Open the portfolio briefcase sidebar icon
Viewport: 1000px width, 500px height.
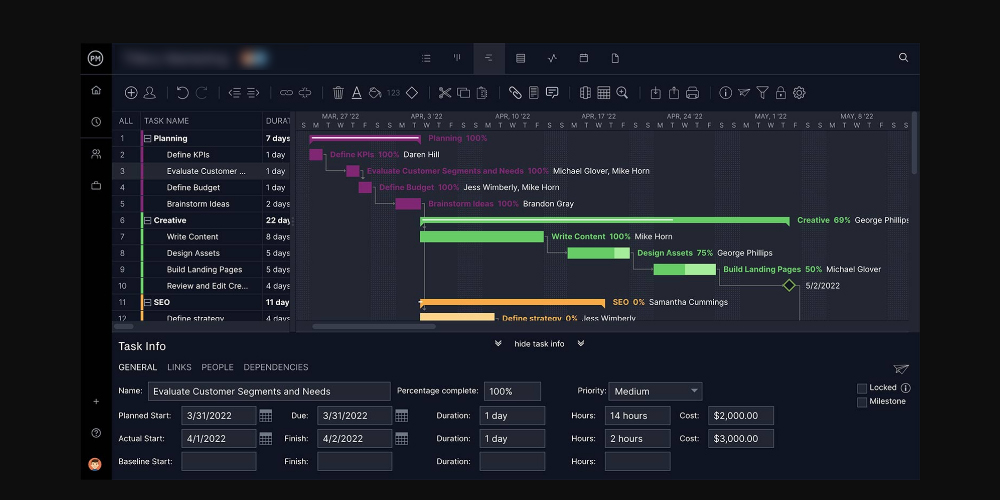tap(96, 186)
